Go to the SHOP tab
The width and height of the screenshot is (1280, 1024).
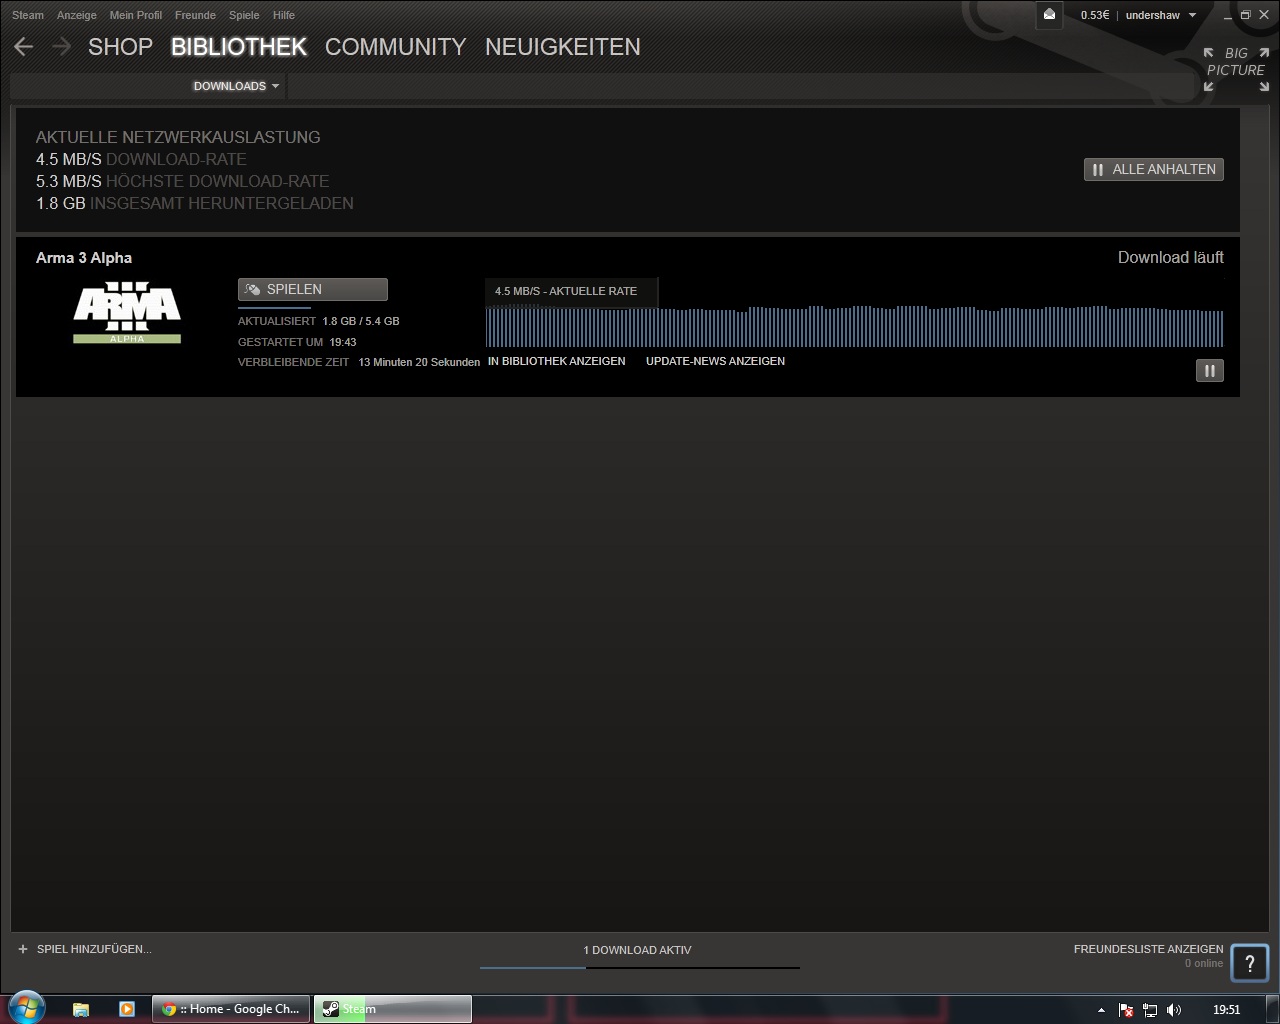pos(120,47)
